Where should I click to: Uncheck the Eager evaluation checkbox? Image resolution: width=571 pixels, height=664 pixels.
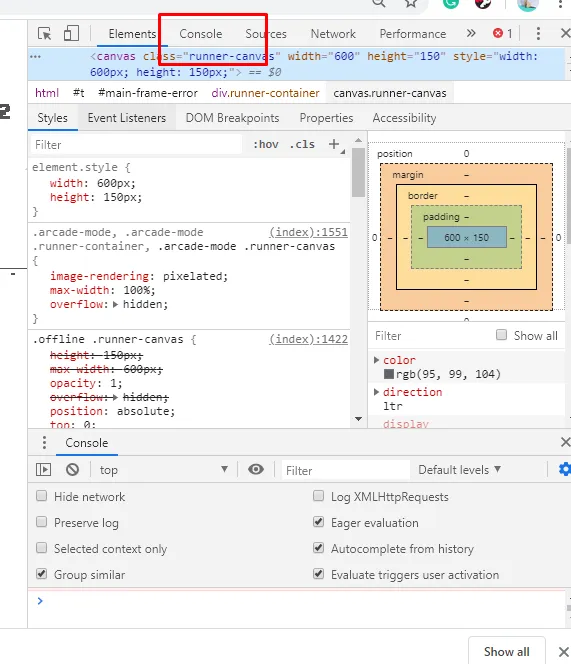(319, 522)
